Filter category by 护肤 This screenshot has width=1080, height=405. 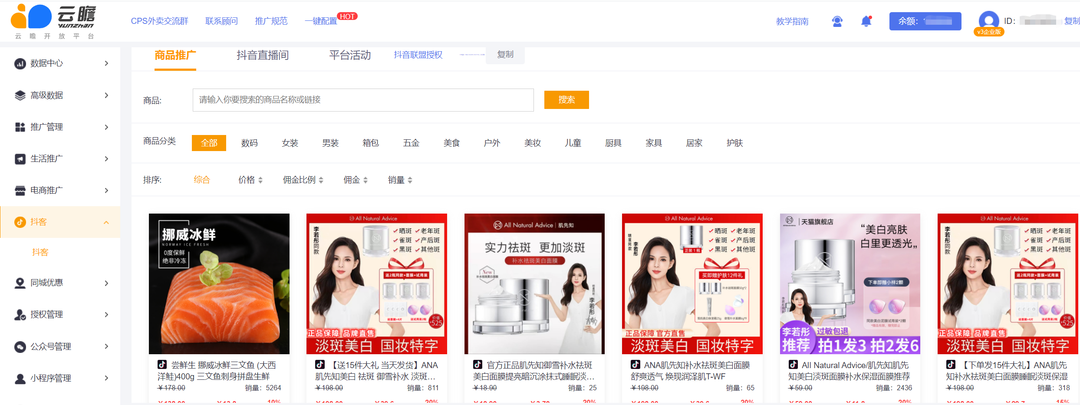pos(735,143)
